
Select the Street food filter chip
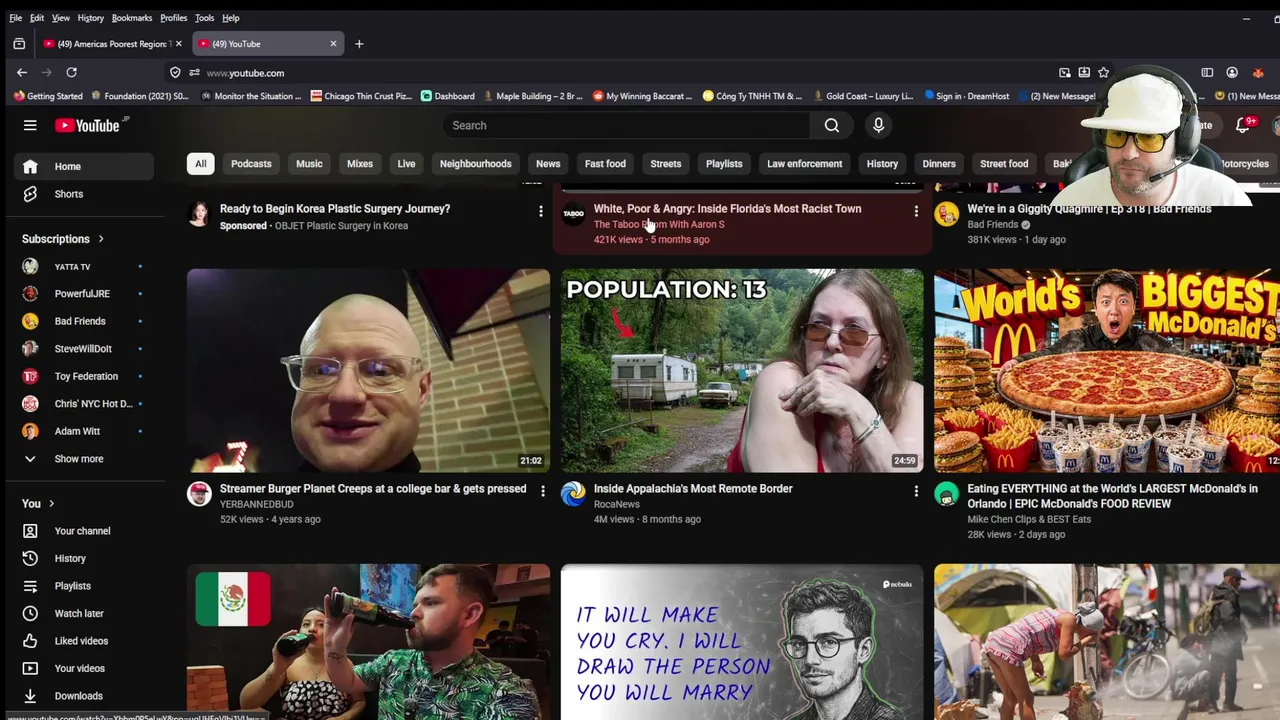[1004, 164]
